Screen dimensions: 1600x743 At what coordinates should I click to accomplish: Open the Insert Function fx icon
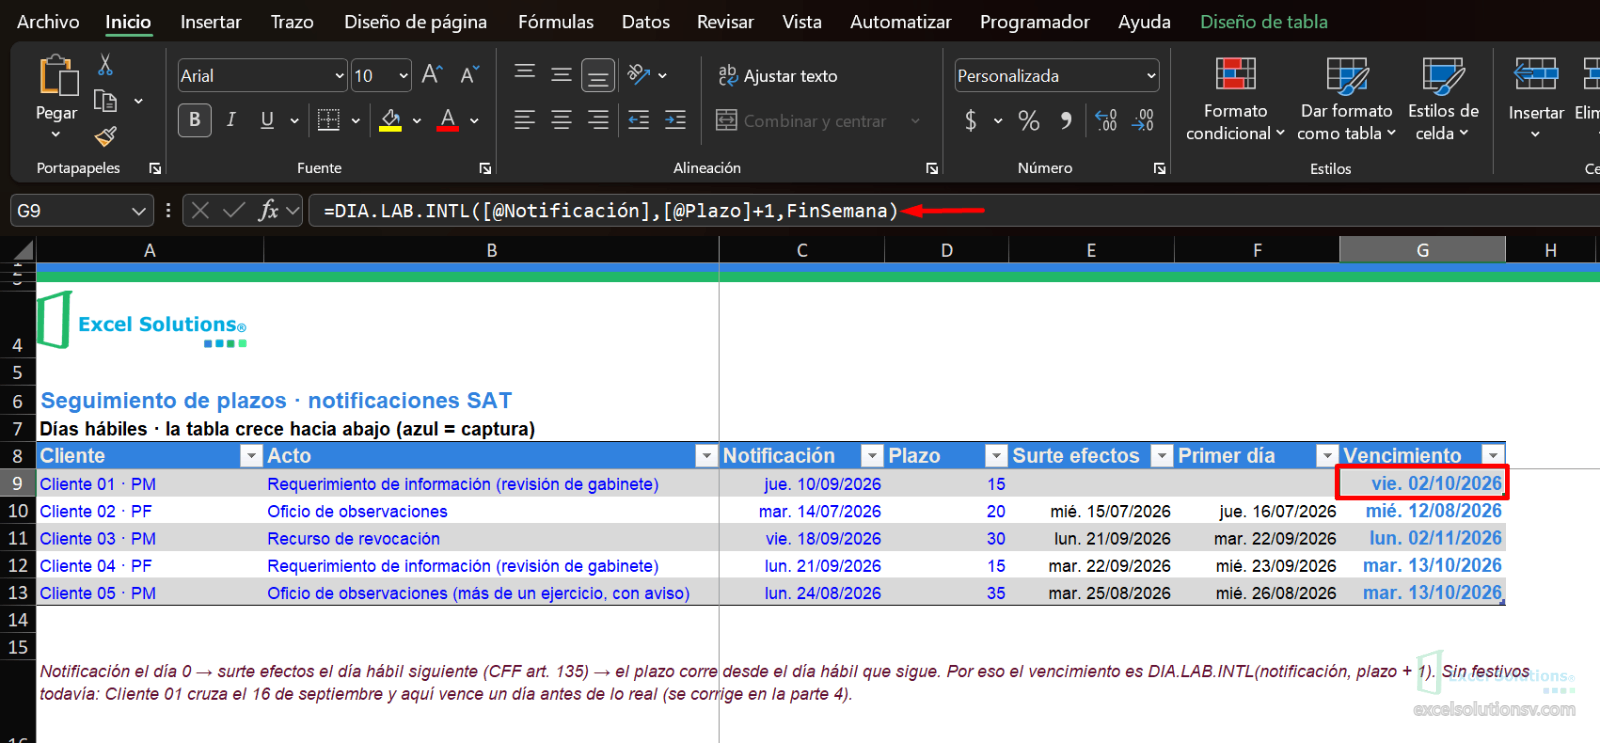point(268,211)
